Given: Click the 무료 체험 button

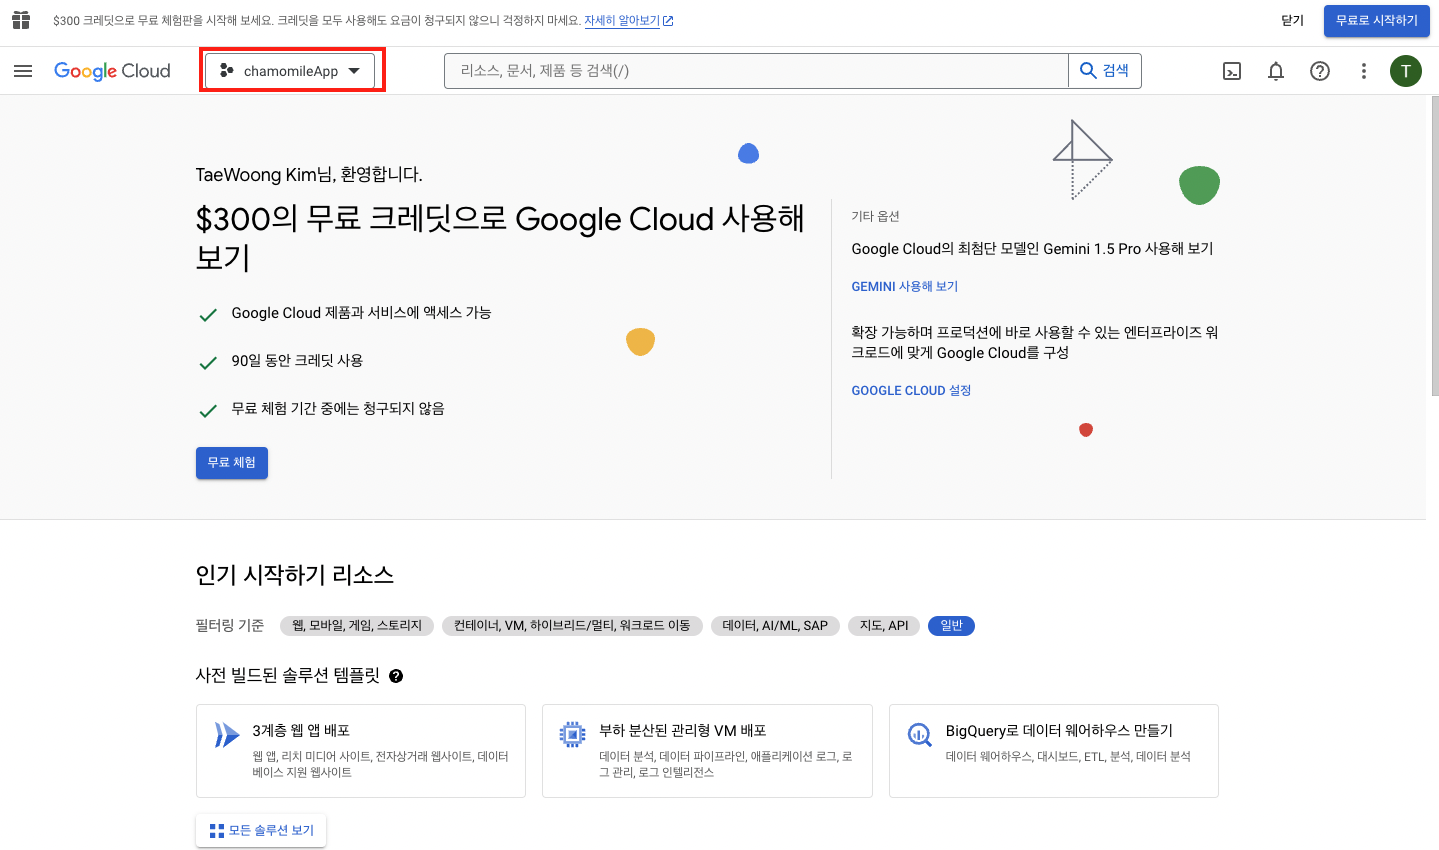Looking at the screenshot, I should tap(232, 463).
